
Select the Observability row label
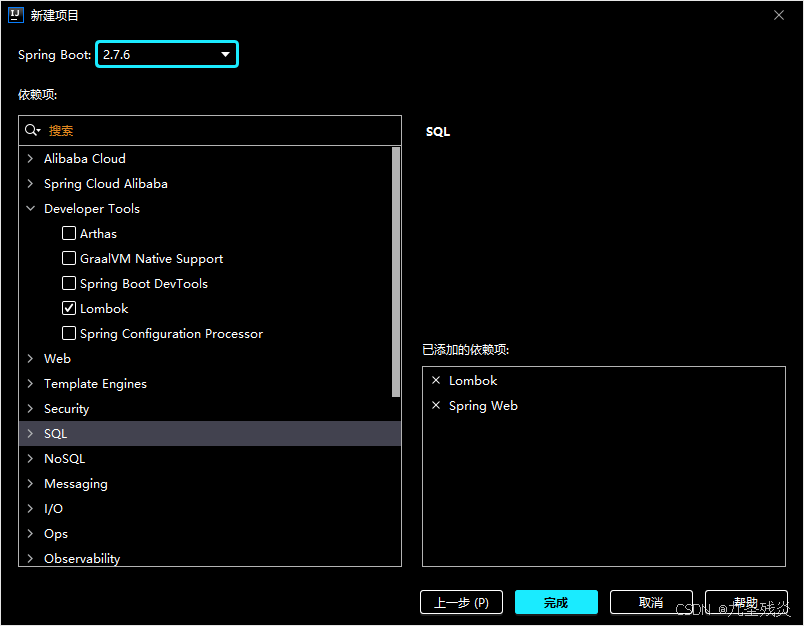coord(82,559)
